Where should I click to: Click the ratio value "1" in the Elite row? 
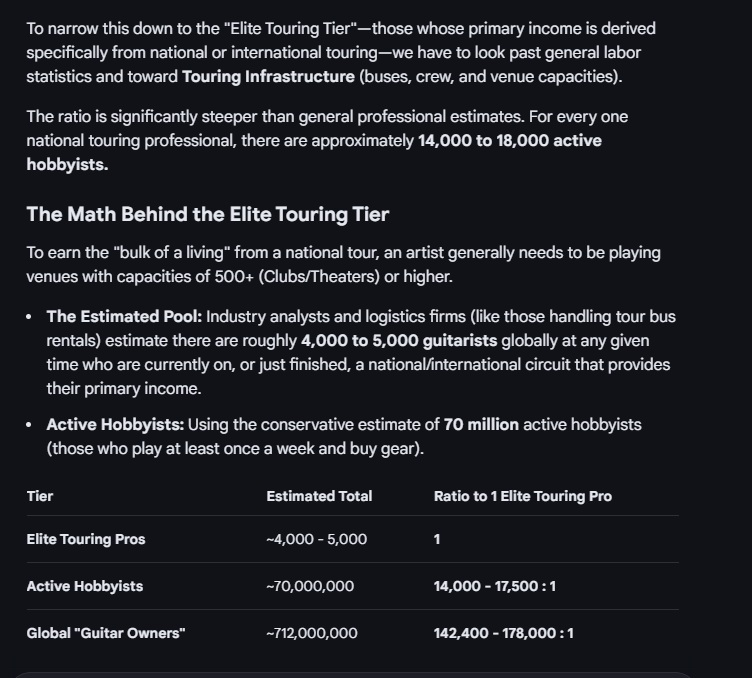(437, 539)
